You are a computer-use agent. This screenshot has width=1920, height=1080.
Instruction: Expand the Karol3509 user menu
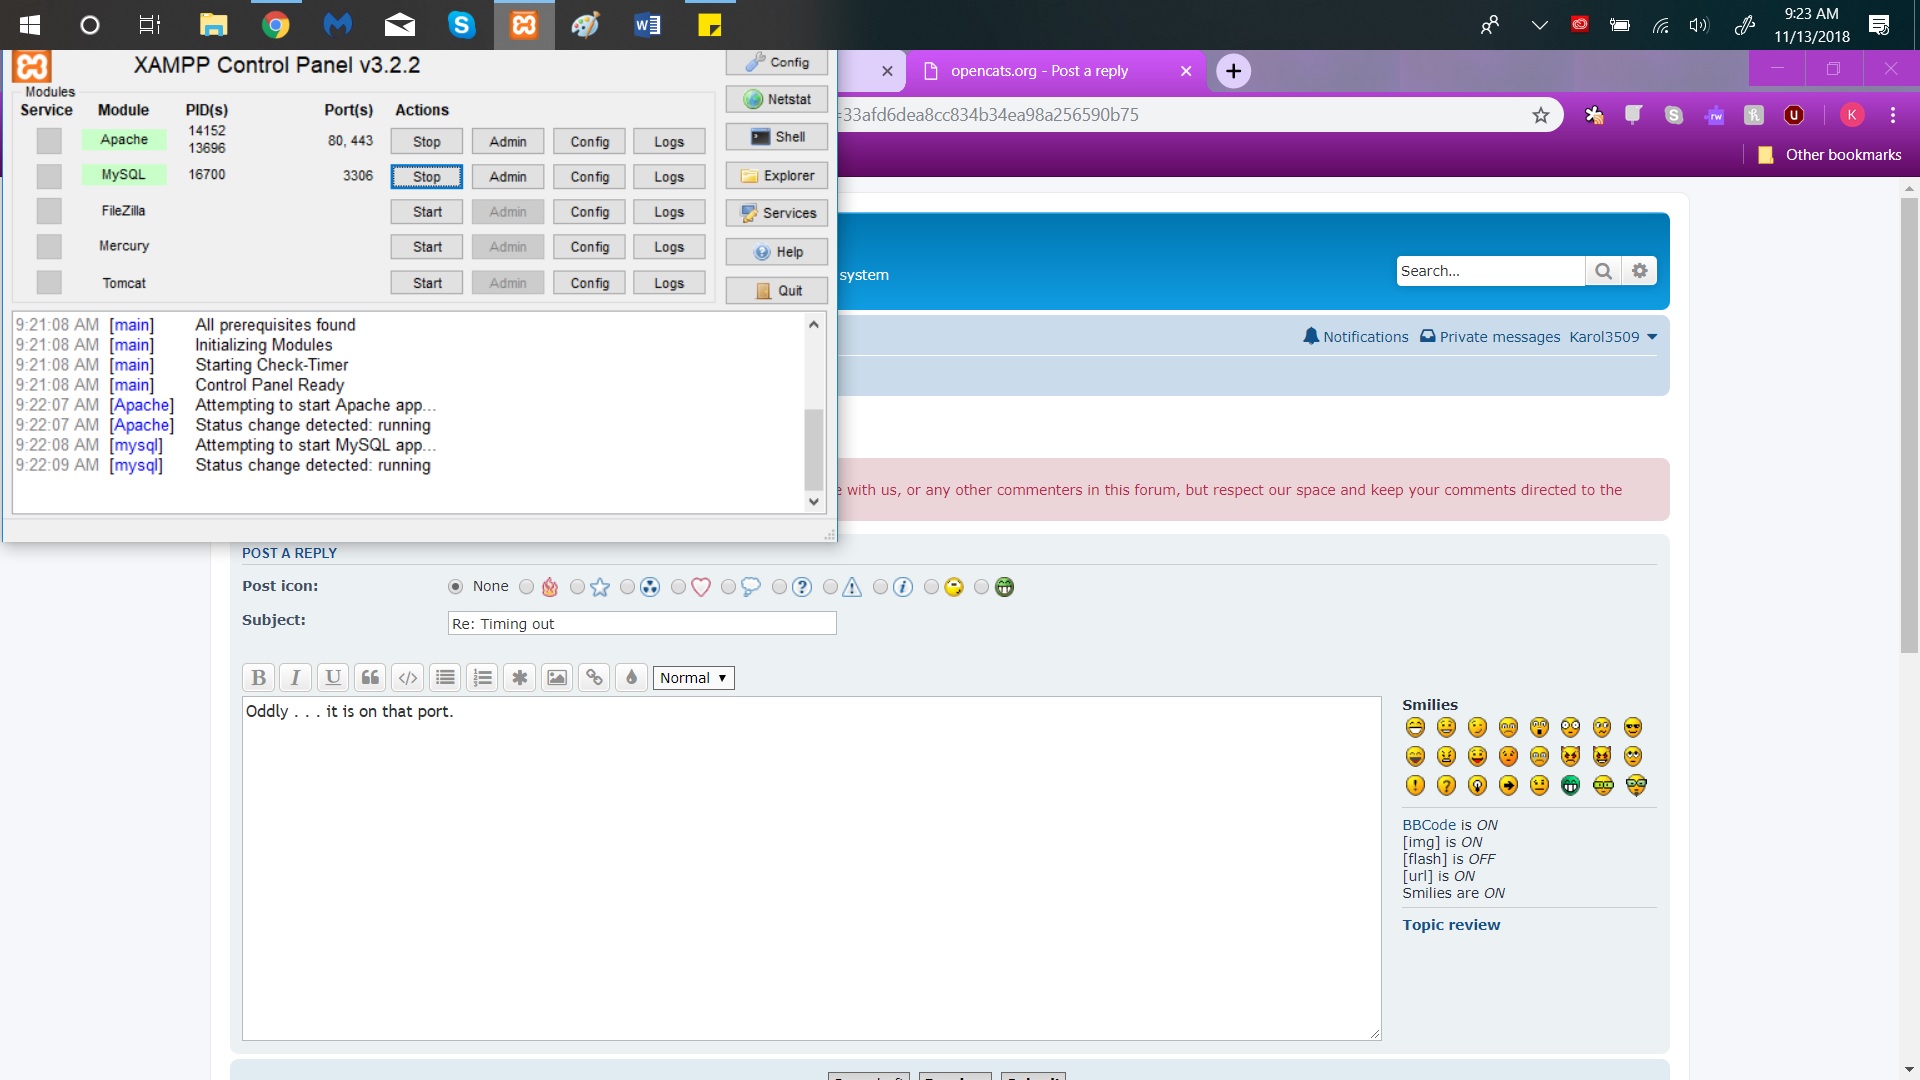tap(1613, 337)
